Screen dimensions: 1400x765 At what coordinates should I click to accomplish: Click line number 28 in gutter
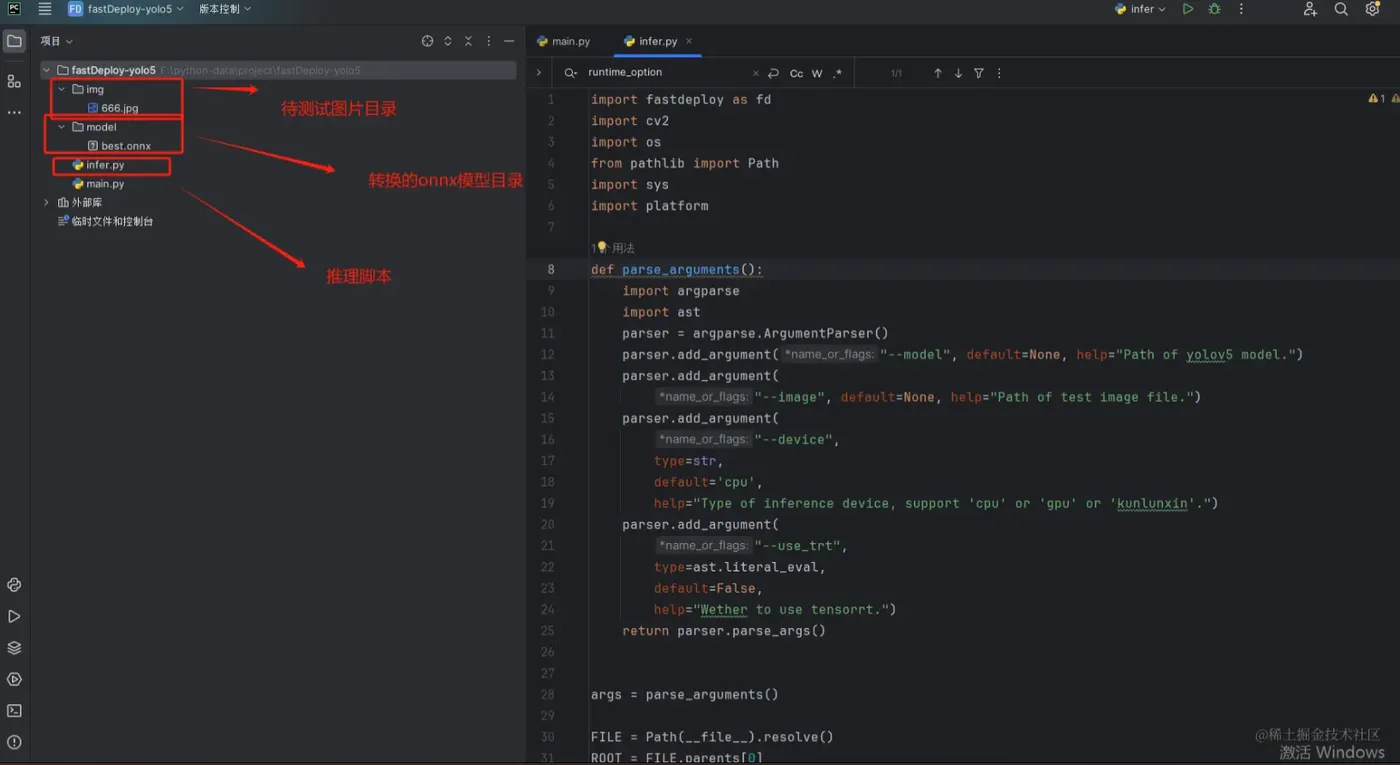(547, 694)
